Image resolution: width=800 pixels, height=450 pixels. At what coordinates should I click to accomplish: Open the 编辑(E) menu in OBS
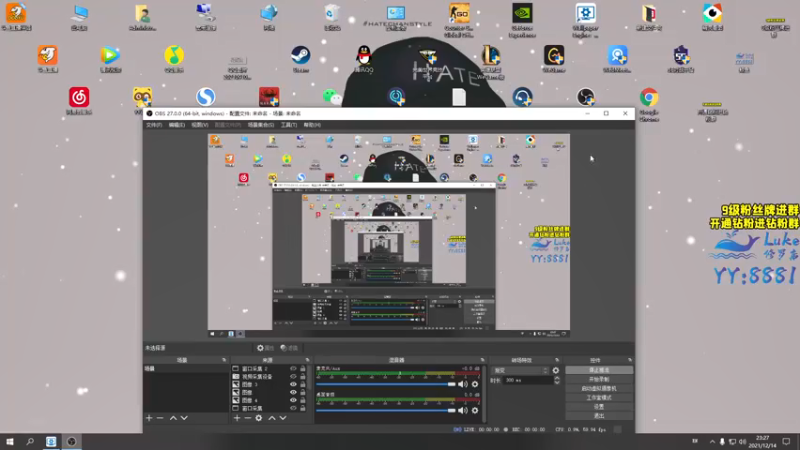coord(177,125)
